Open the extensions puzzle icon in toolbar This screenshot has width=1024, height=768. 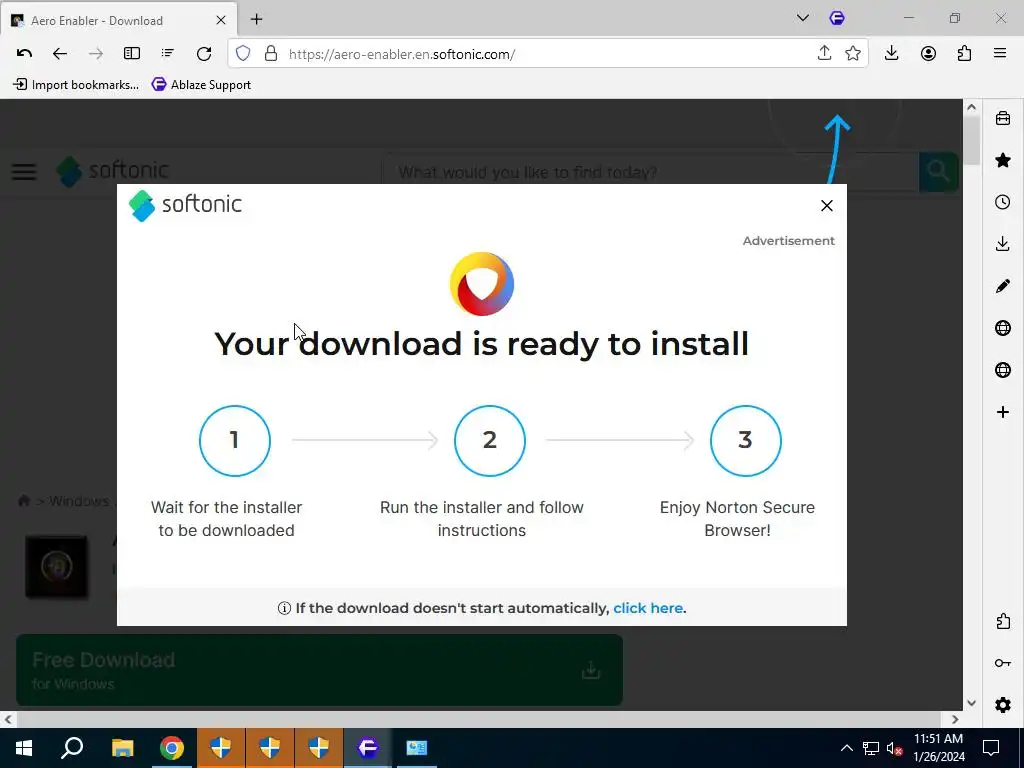[x=964, y=54]
